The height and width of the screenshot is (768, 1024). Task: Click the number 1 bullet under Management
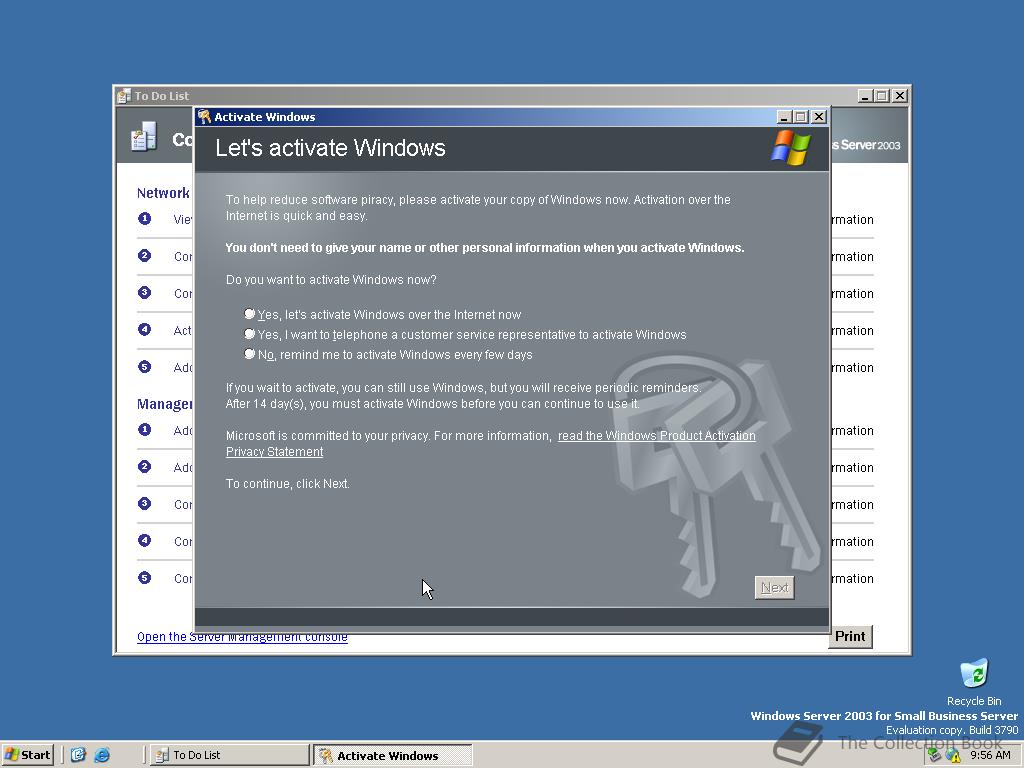click(144, 429)
